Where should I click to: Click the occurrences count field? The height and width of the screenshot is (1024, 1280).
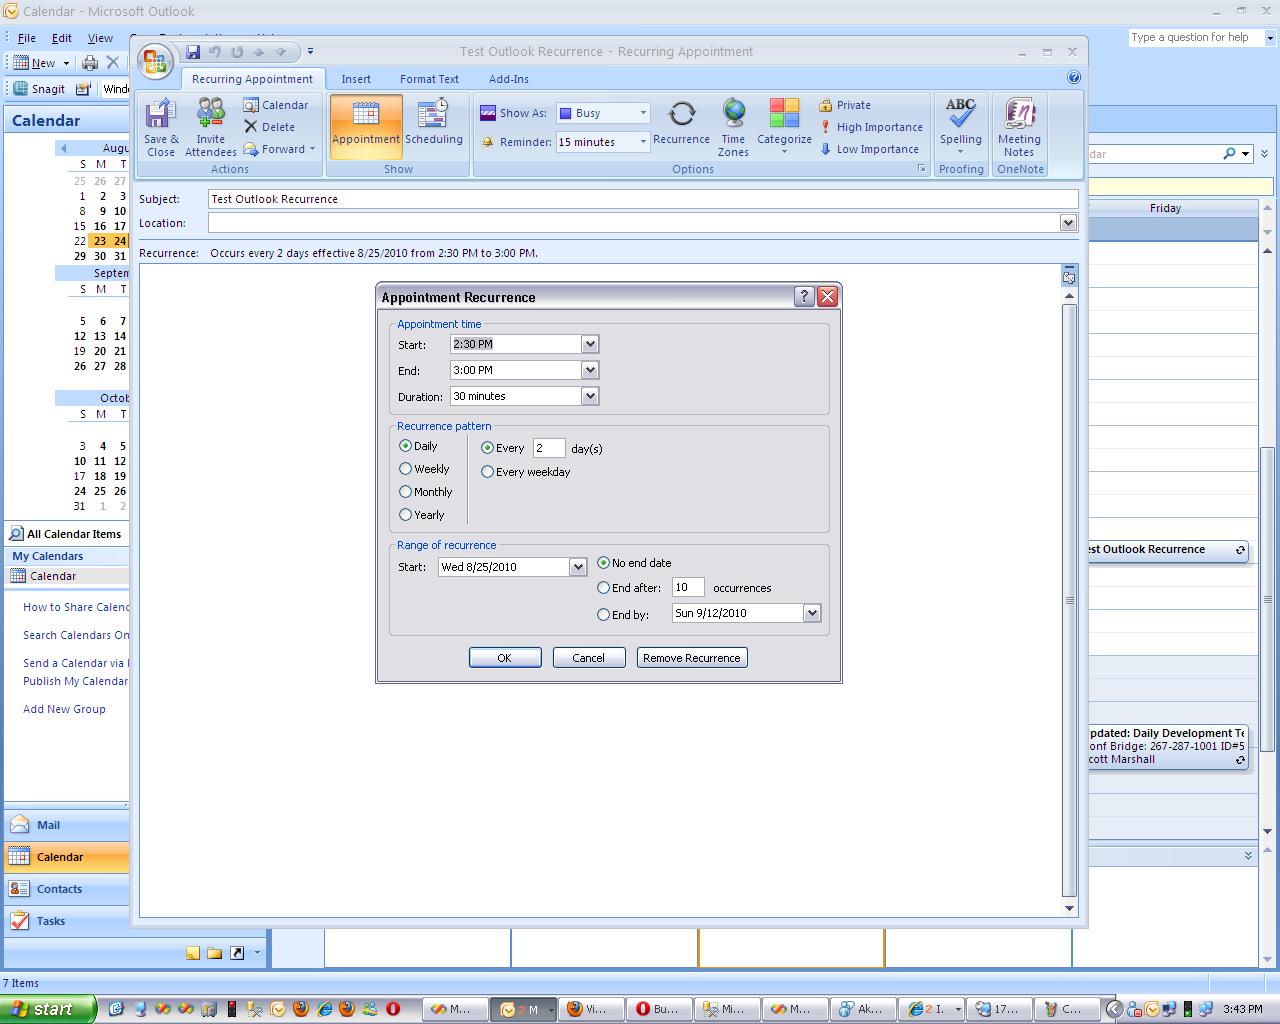[x=688, y=588]
